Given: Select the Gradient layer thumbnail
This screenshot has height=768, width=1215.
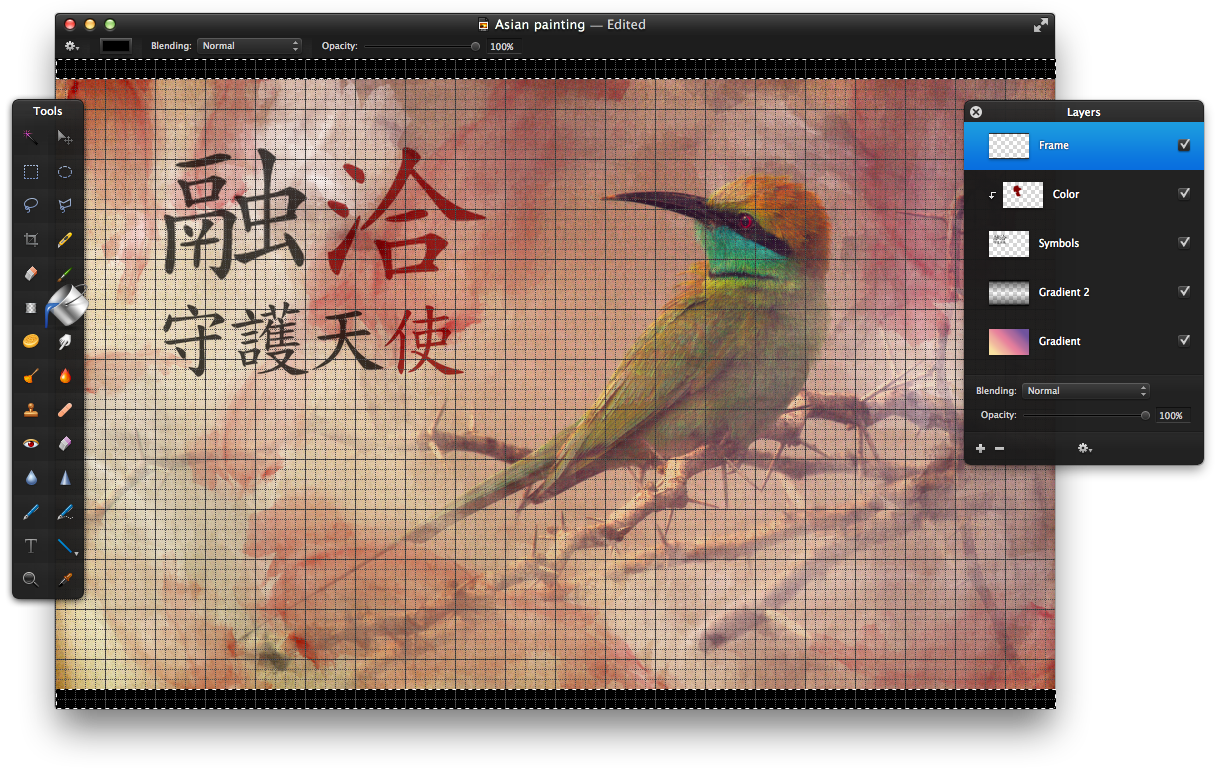Looking at the screenshot, I should coord(1009,341).
